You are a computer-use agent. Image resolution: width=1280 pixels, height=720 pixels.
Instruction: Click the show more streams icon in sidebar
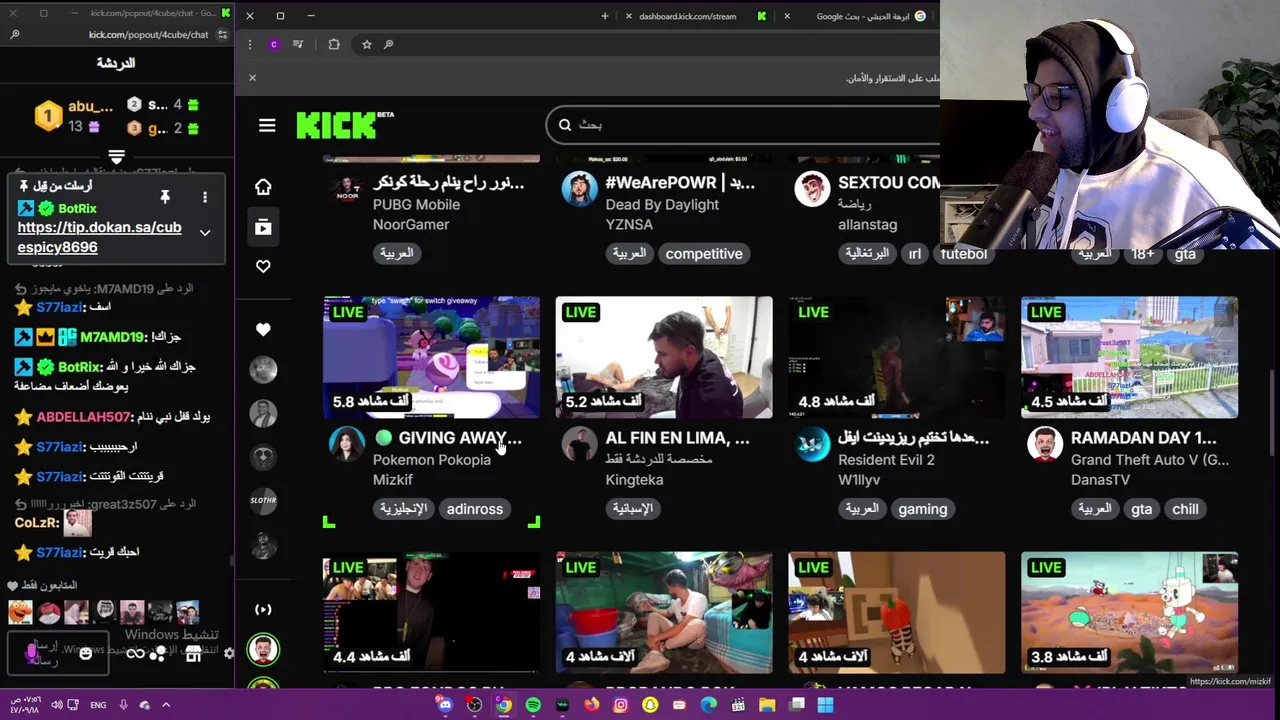point(263,609)
